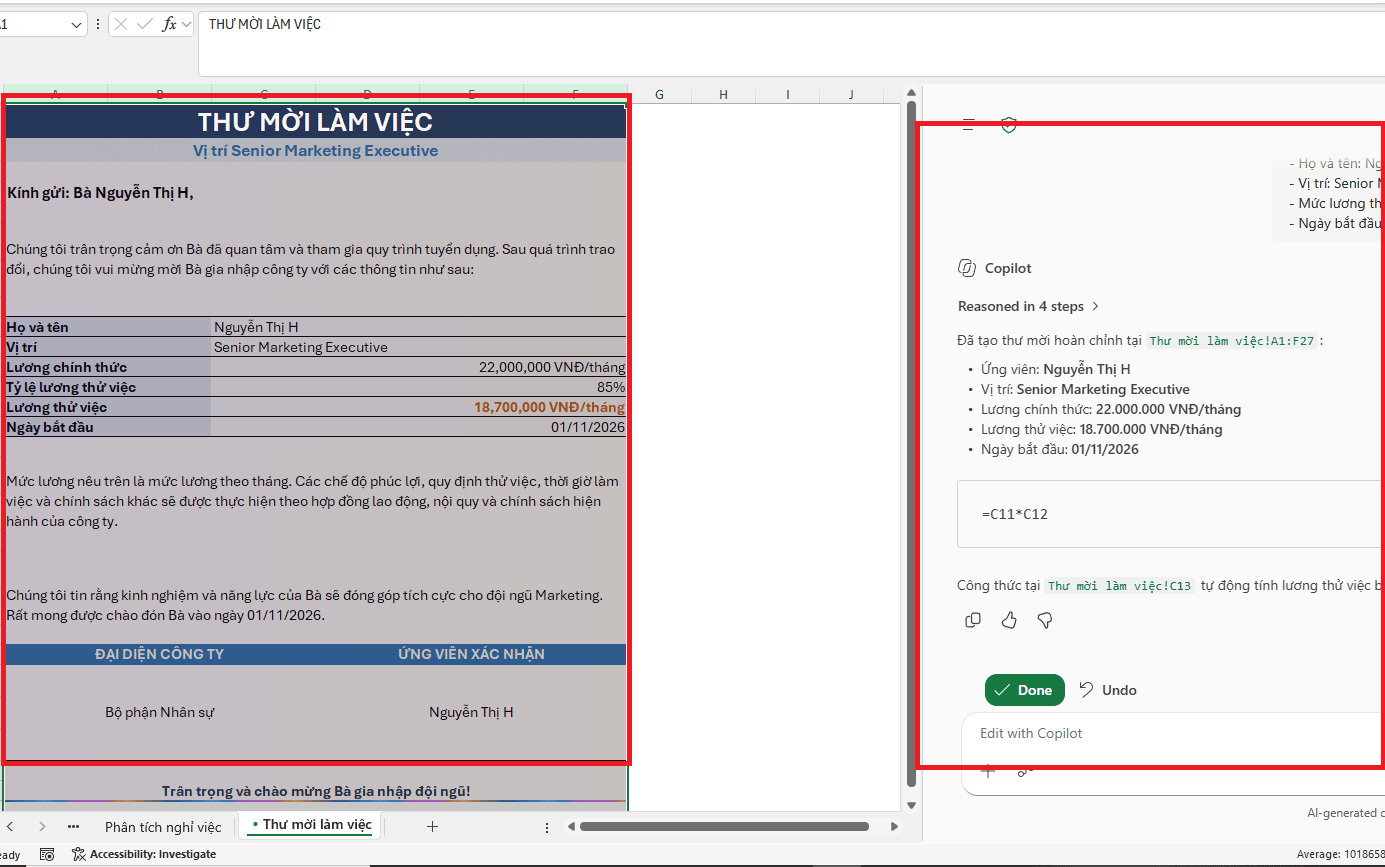Open the Name Box dropdown arrow
This screenshot has width=1385, height=867.
pos(77,25)
